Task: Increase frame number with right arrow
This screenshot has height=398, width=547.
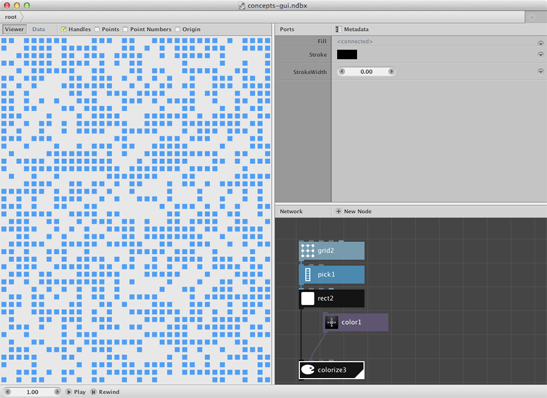Action: coord(57,392)
